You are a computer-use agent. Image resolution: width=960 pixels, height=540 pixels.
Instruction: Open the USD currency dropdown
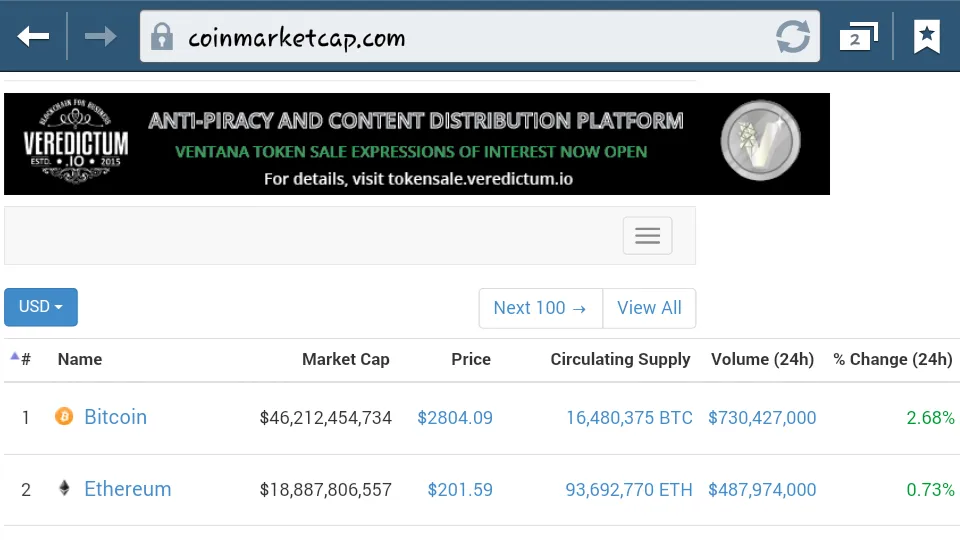pos(41,307)
